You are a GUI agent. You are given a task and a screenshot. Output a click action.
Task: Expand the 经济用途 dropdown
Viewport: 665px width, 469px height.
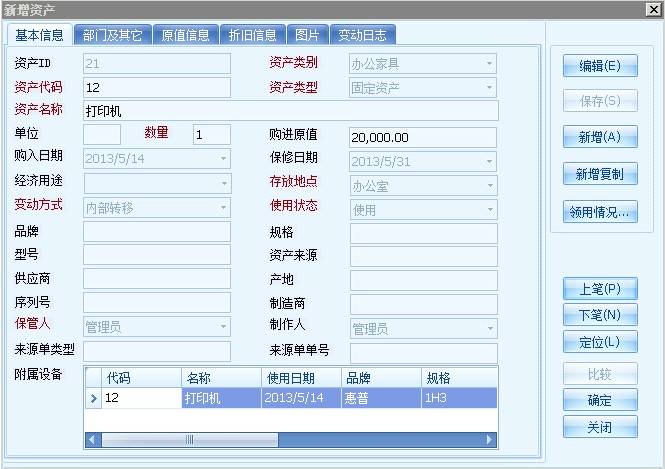(224, 183)
